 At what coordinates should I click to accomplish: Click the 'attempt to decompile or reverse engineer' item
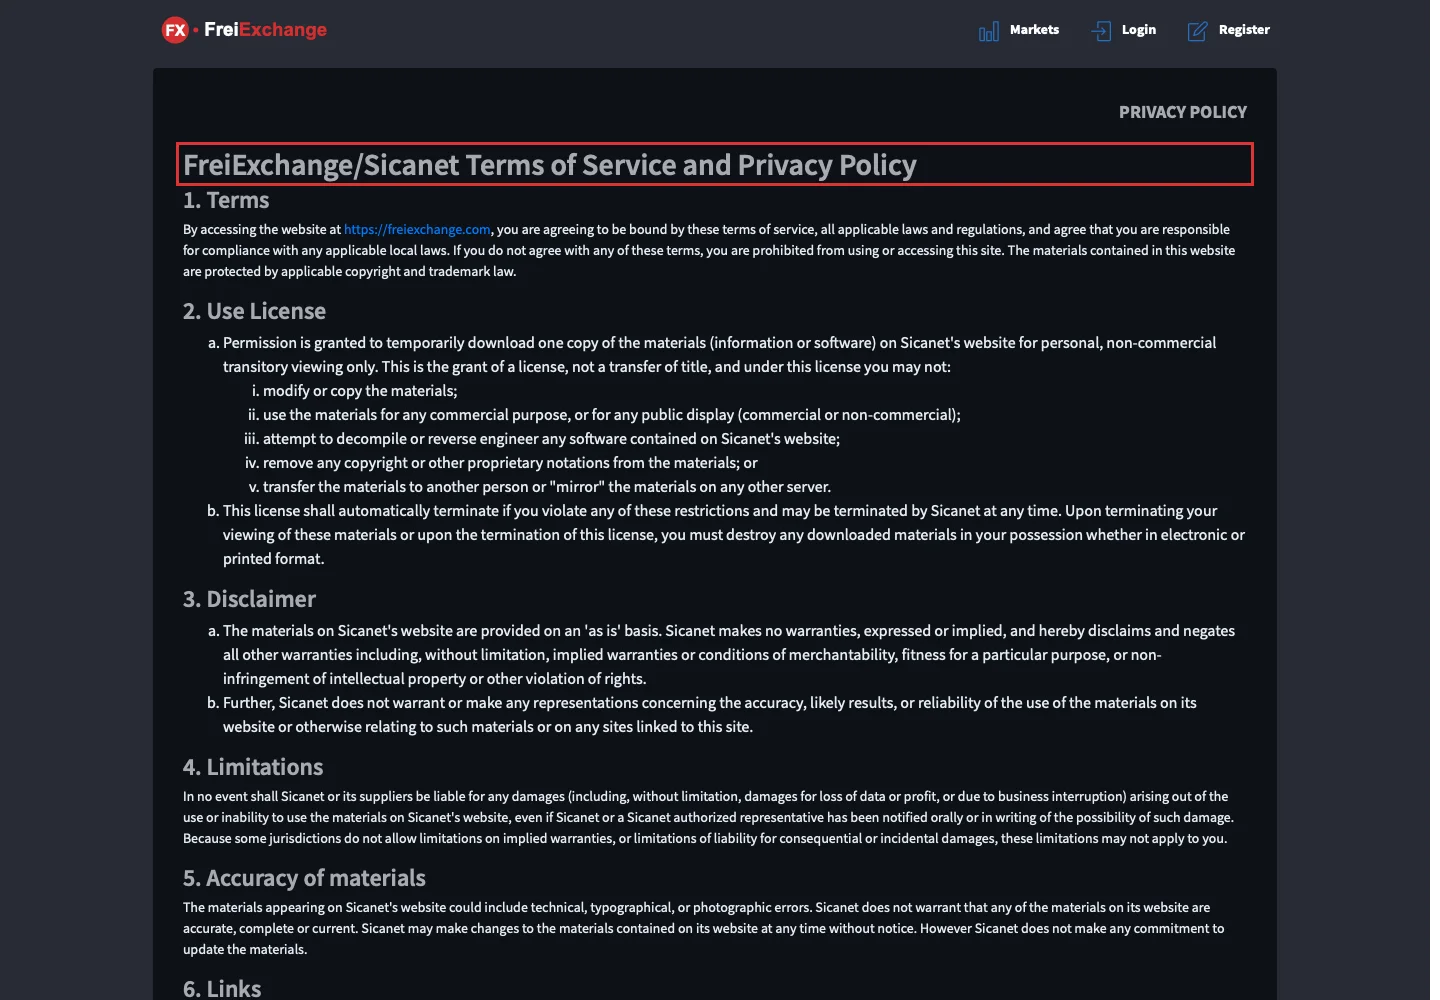551,439
